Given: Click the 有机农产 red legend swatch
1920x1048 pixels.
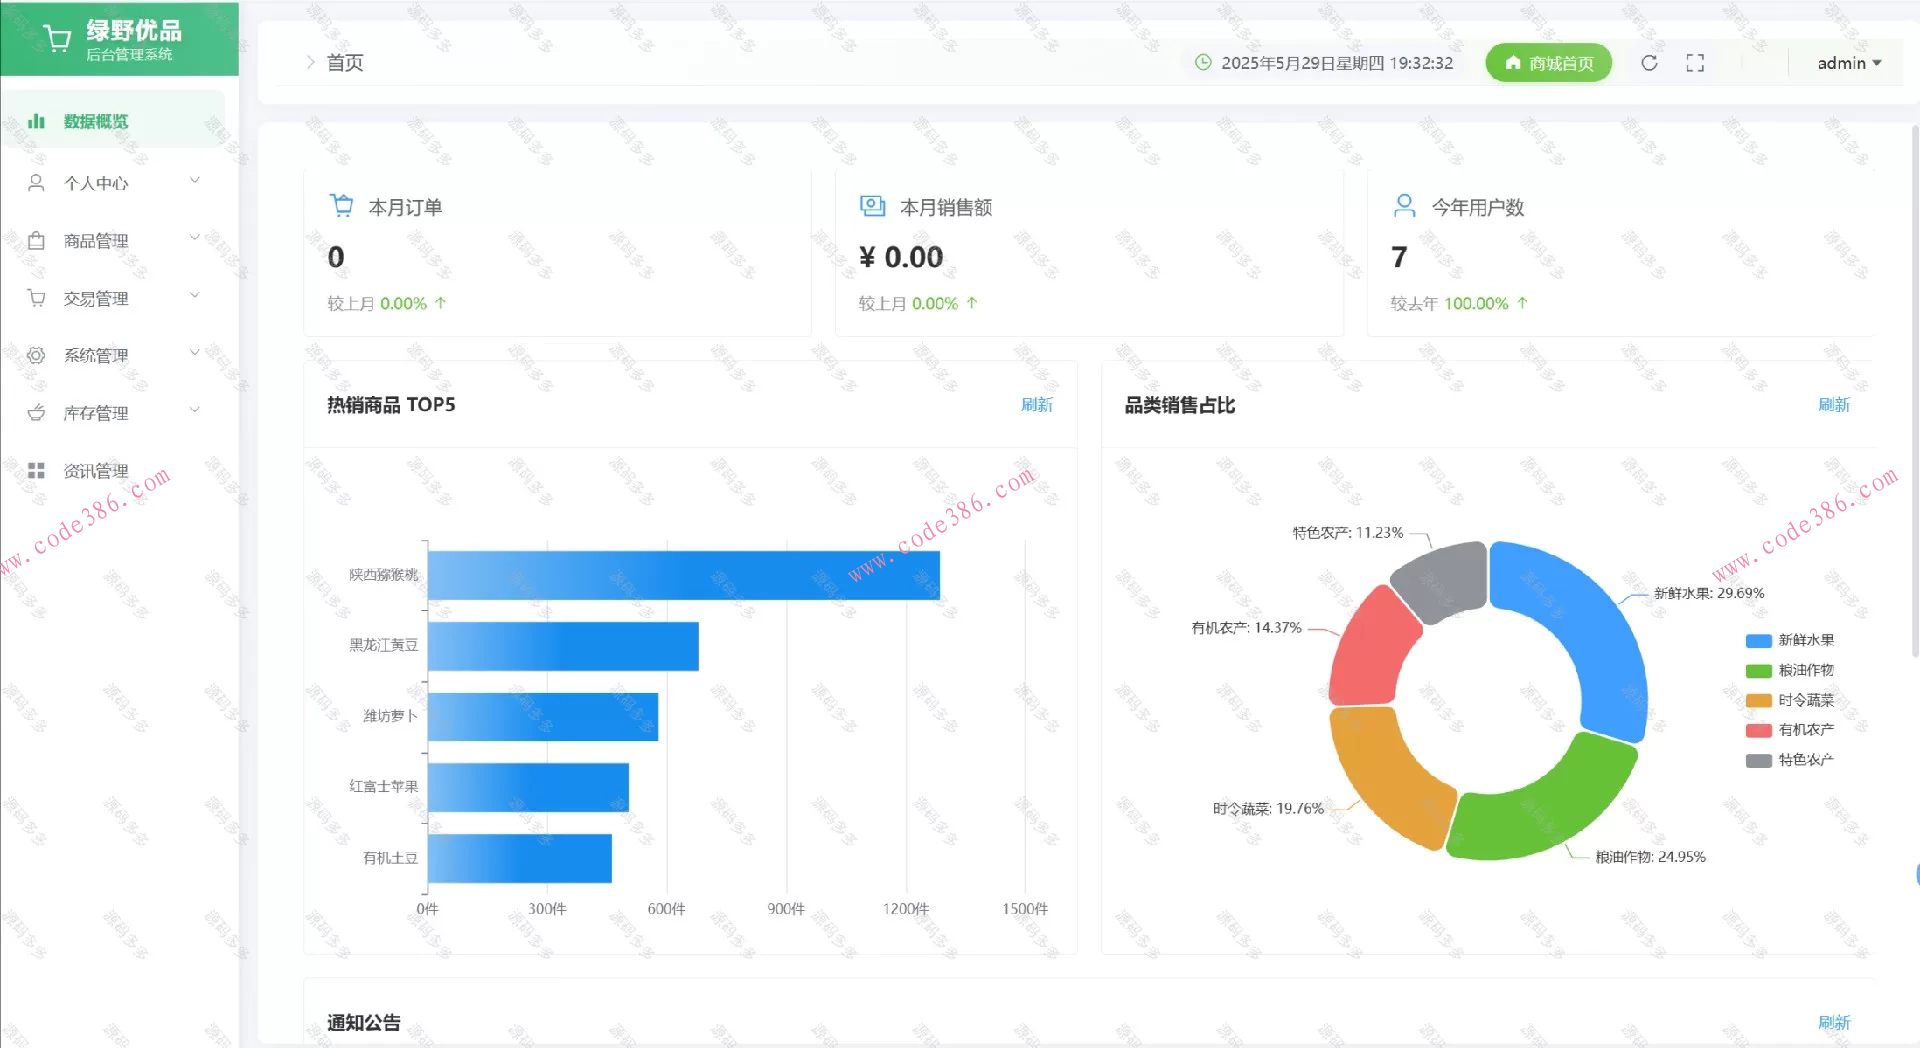Looking at the screenshot, I should click(x=1758, y=730).
